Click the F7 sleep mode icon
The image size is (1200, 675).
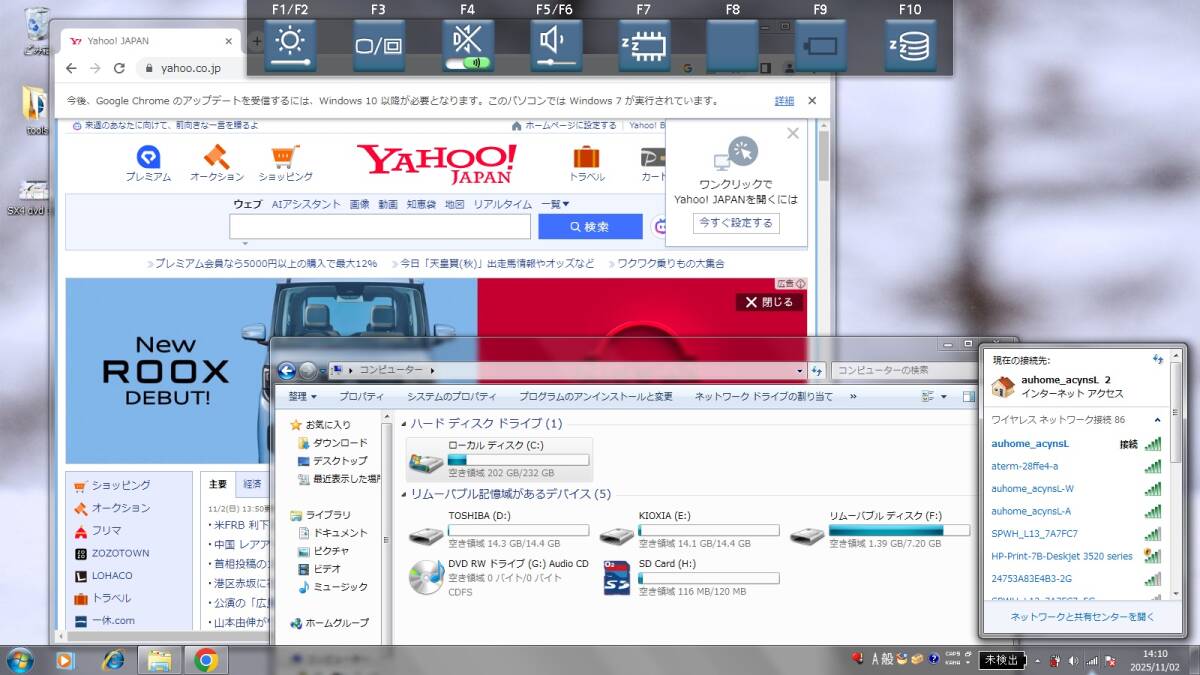(x=643, y=46)
